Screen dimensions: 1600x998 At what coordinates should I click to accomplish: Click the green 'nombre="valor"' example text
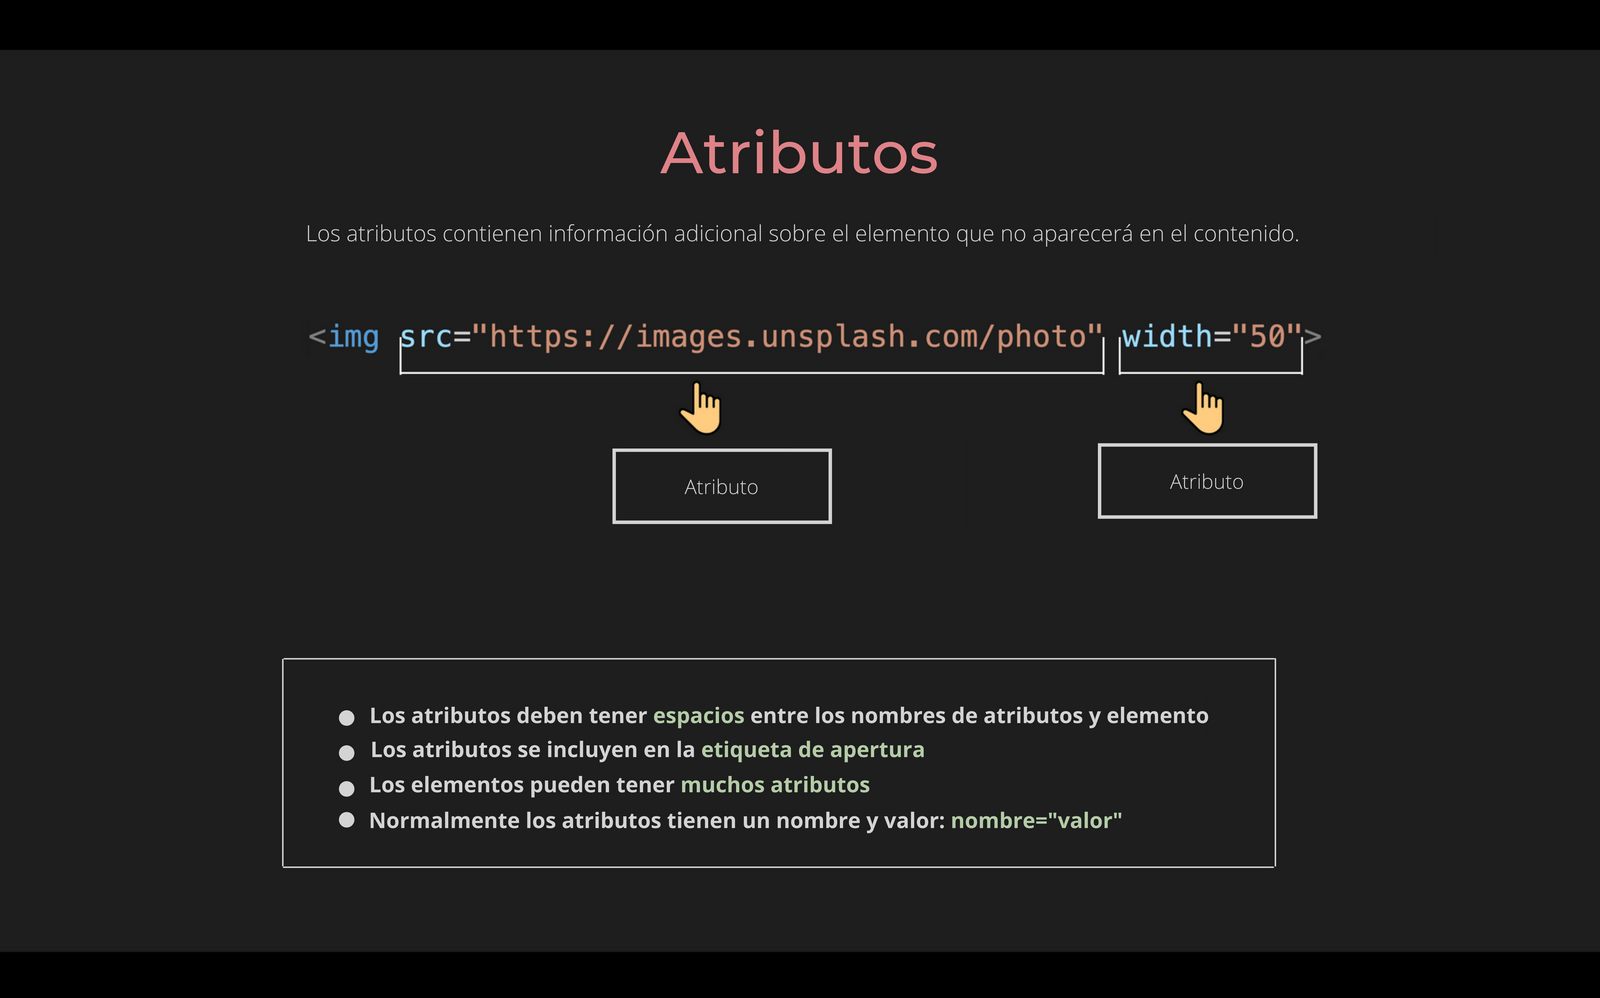point(1037,821)
